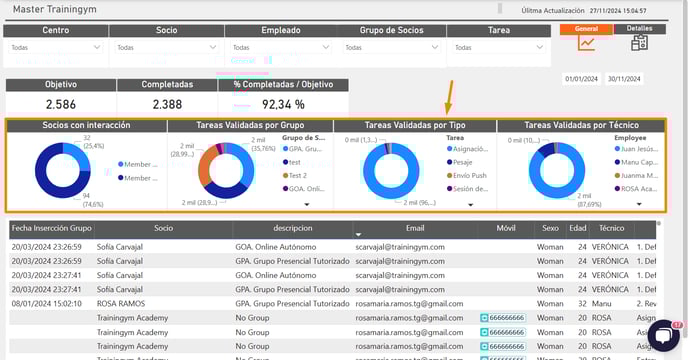This screenshot has width=688, height=360.
Task: Open the General line chart view icon
Action: 586,43
